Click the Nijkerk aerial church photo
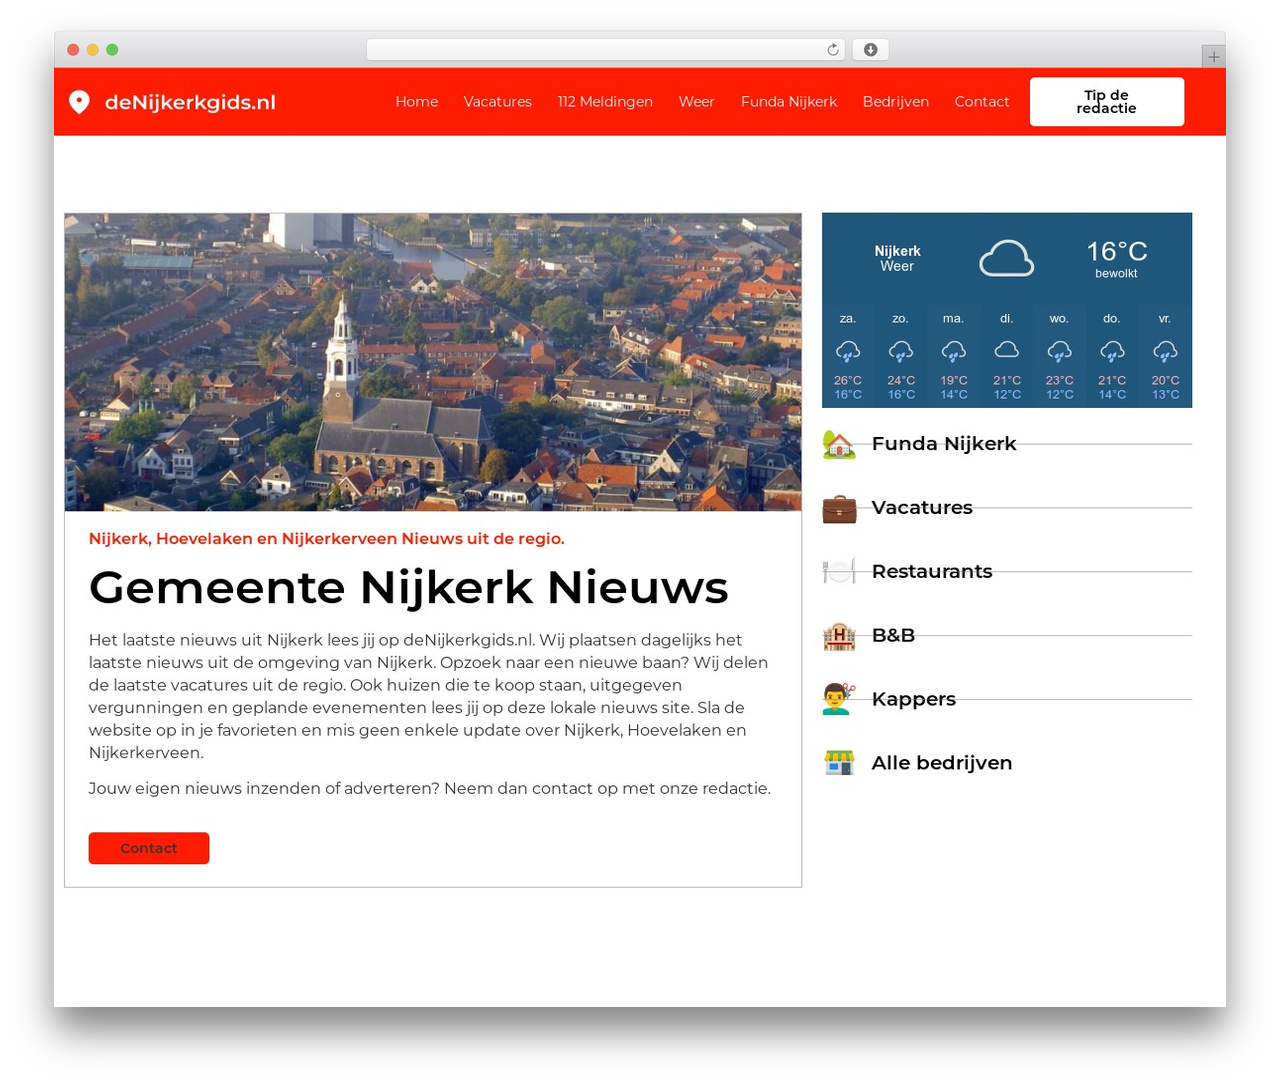The width and height of the screenshot is (1280, 1084). click(x=433, y=362)
